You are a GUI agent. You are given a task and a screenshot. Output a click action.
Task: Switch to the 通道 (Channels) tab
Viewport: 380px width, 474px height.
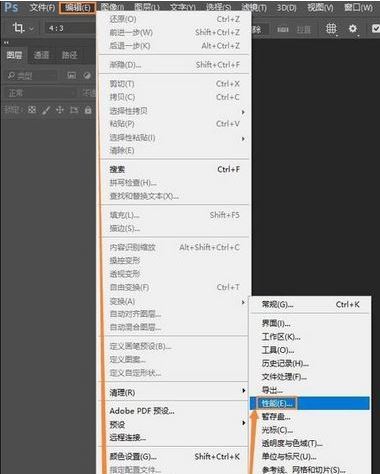(42, 55)
